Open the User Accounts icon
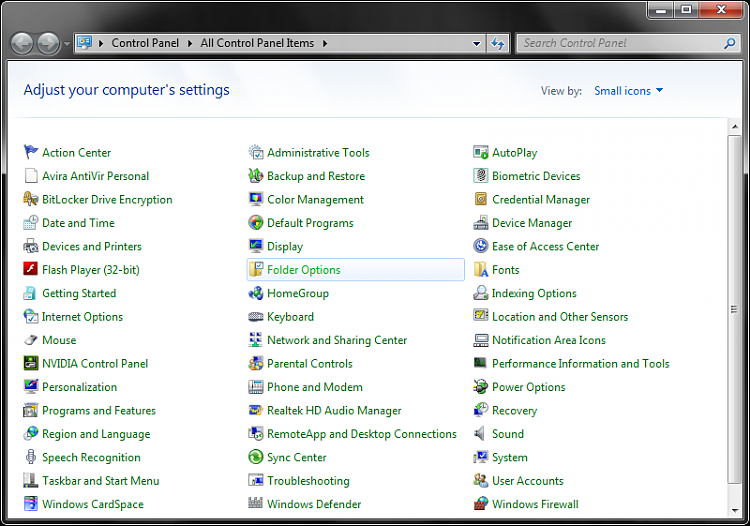The height and width of the screenshot is (526, 750). point(481,480)
